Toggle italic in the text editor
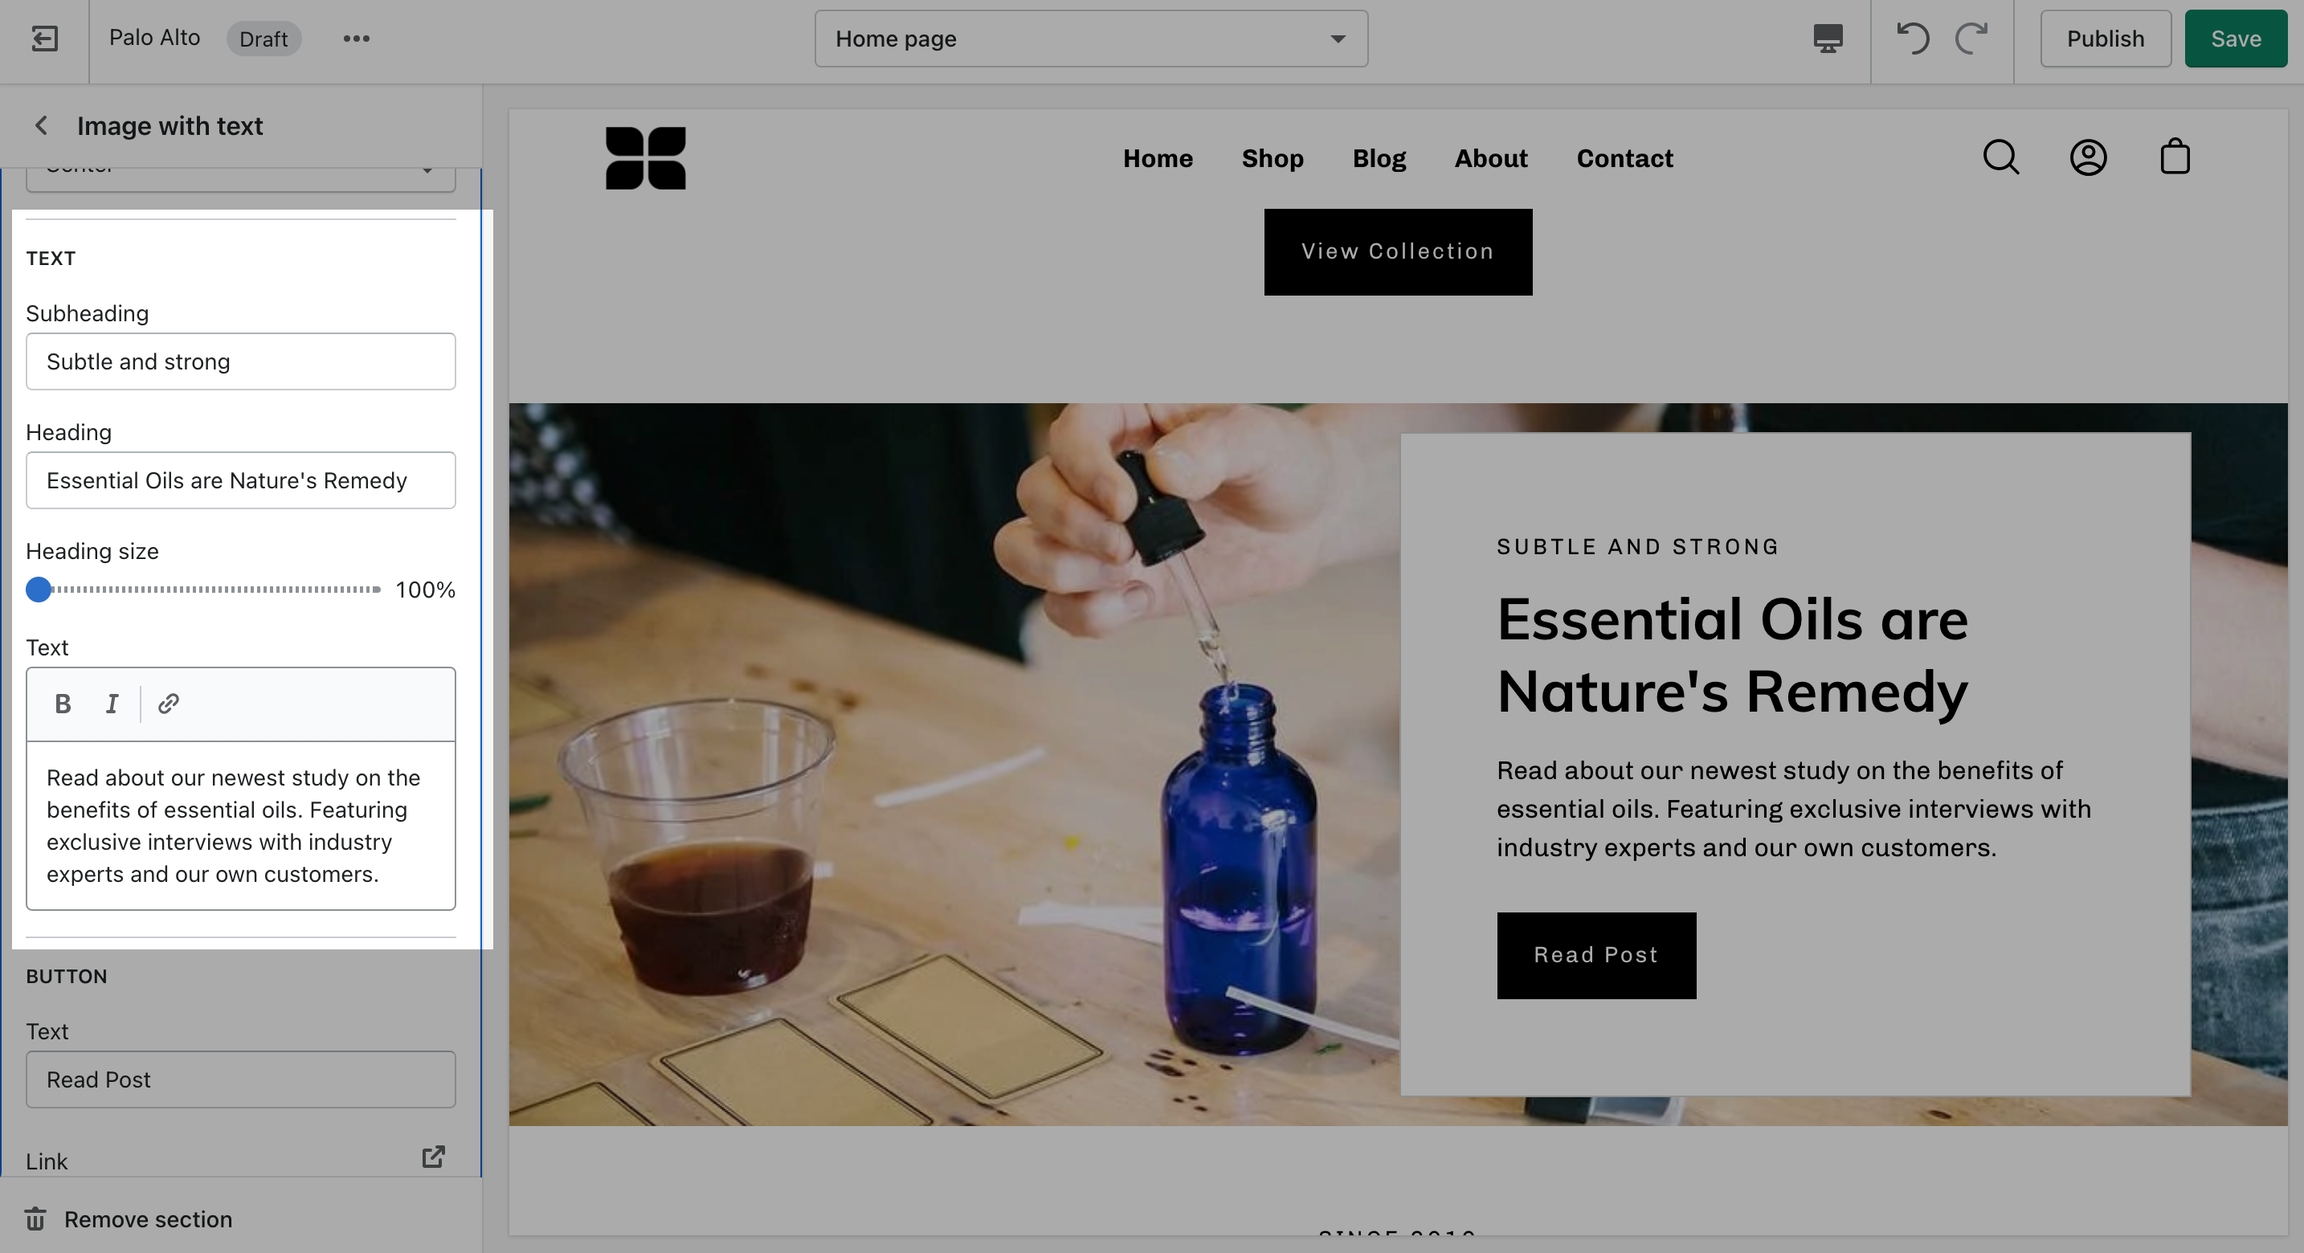Screen dimensions: 2304x1253 tap(112, 704)
